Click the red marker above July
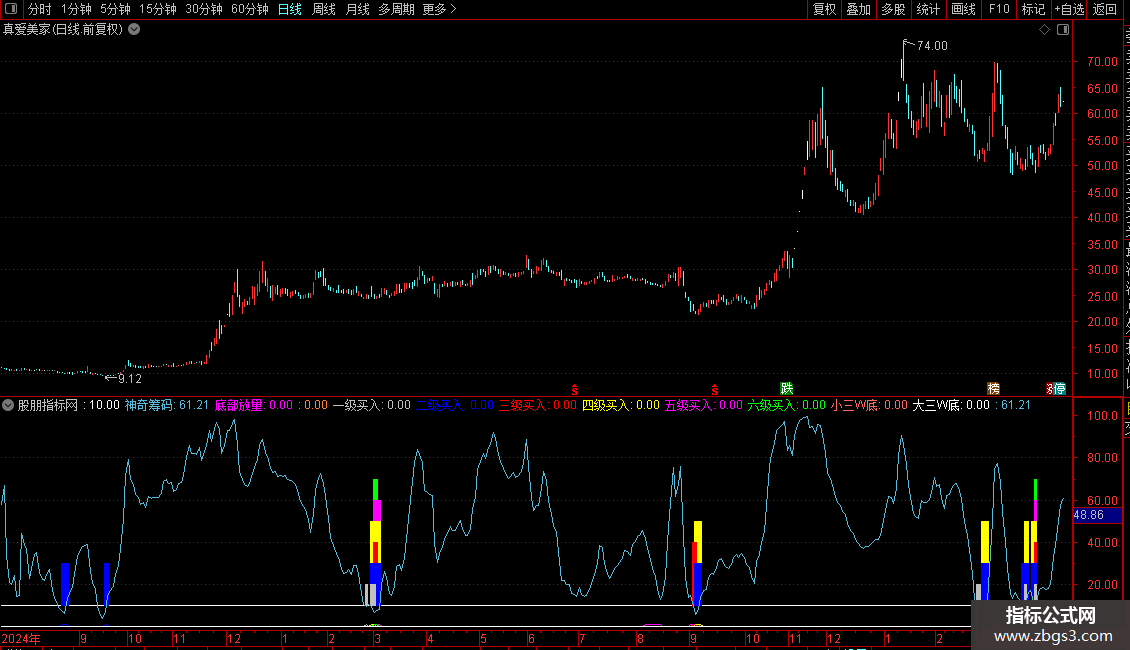The image size is (1130, 650). point(574,388)
